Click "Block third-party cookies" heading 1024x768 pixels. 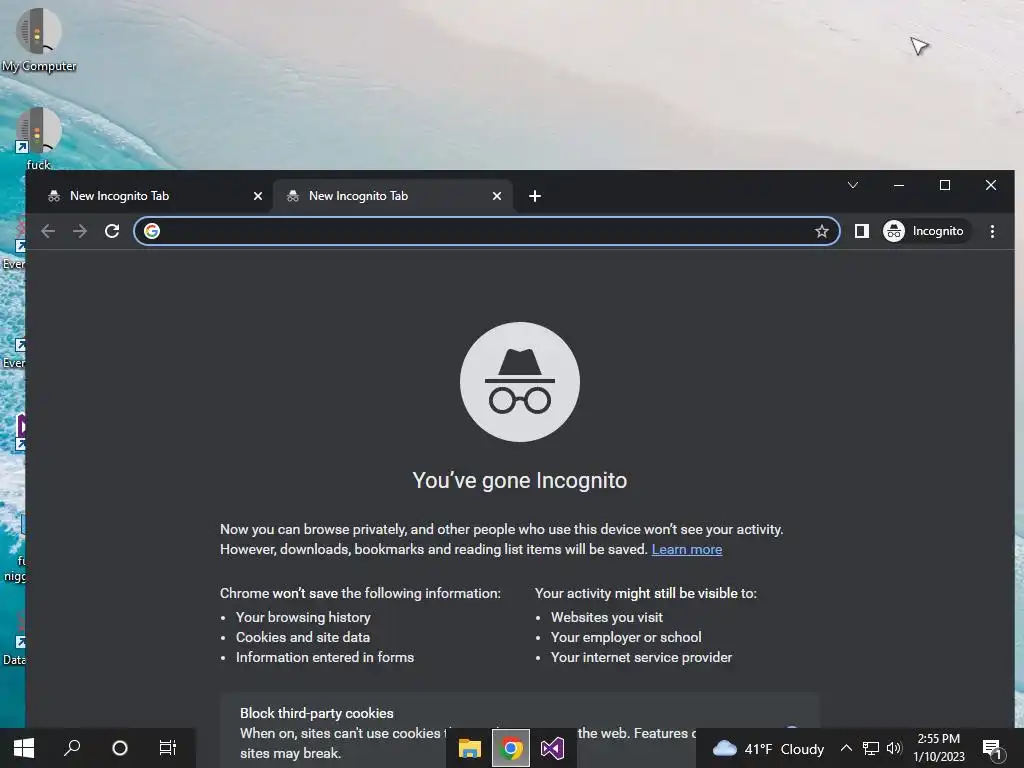[x=317, y=713]
